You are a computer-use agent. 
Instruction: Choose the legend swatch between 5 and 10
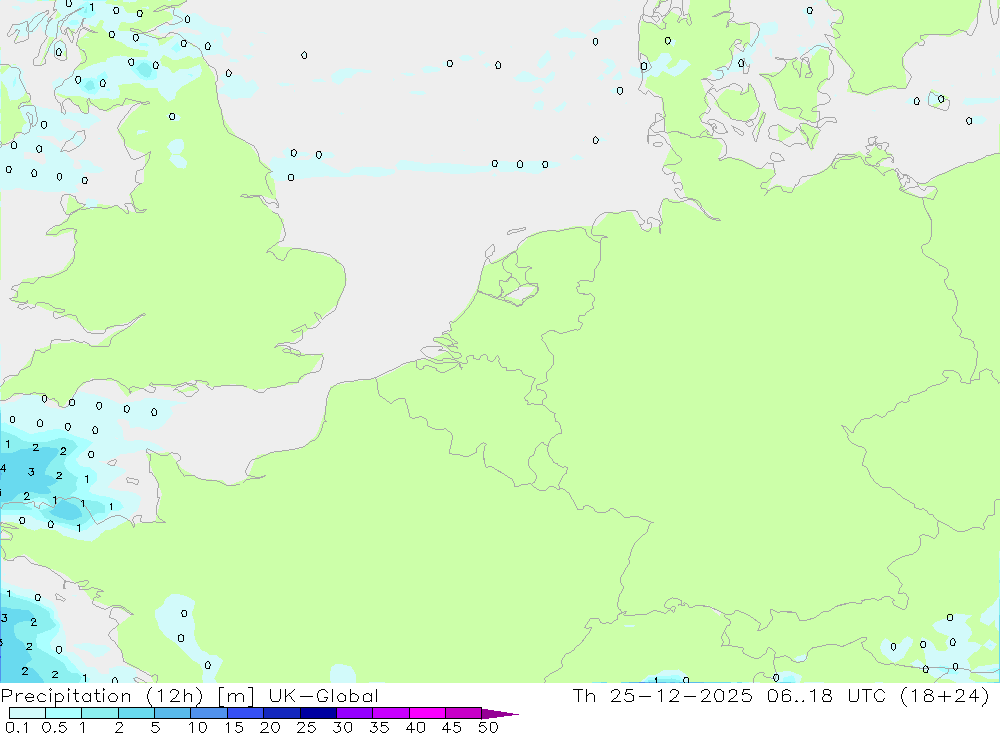tap(173, 713)
